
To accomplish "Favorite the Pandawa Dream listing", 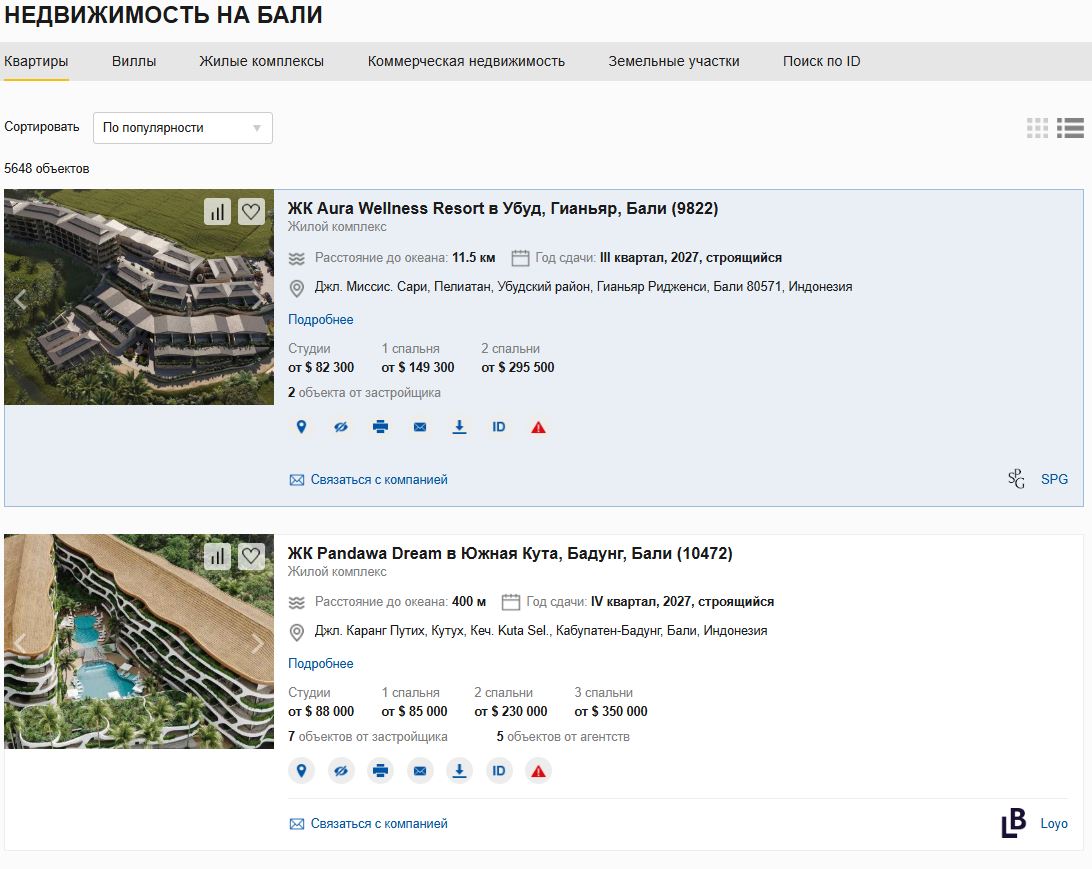I will coord(251,556).
